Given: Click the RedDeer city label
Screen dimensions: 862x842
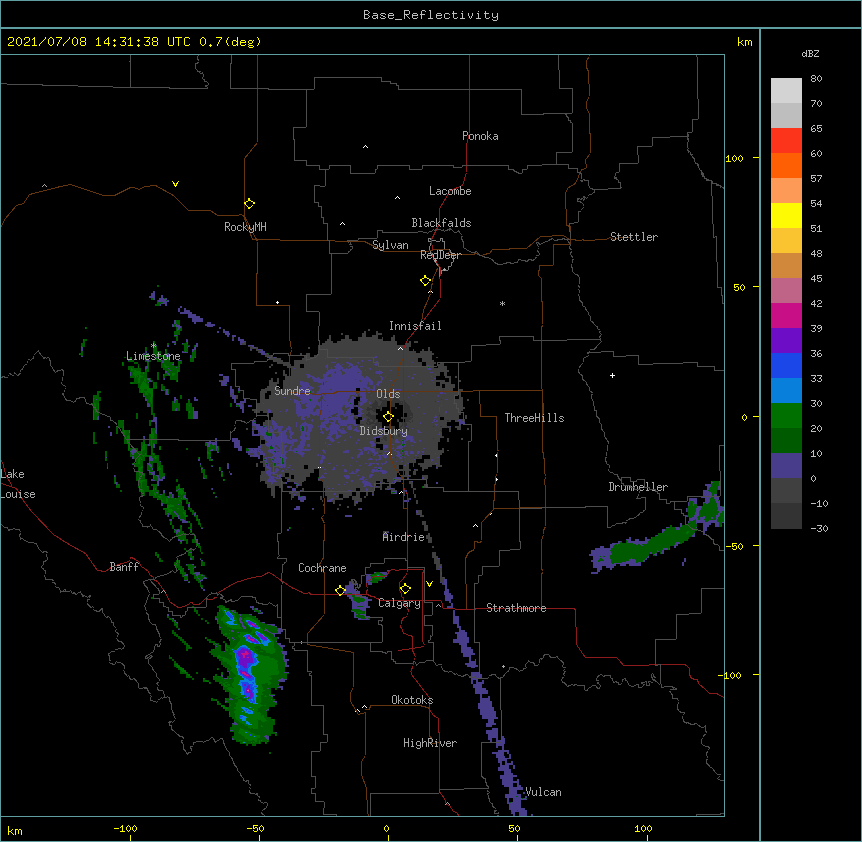Looking at the screenshot, I should pyautogui.click(x=440, y=255).
